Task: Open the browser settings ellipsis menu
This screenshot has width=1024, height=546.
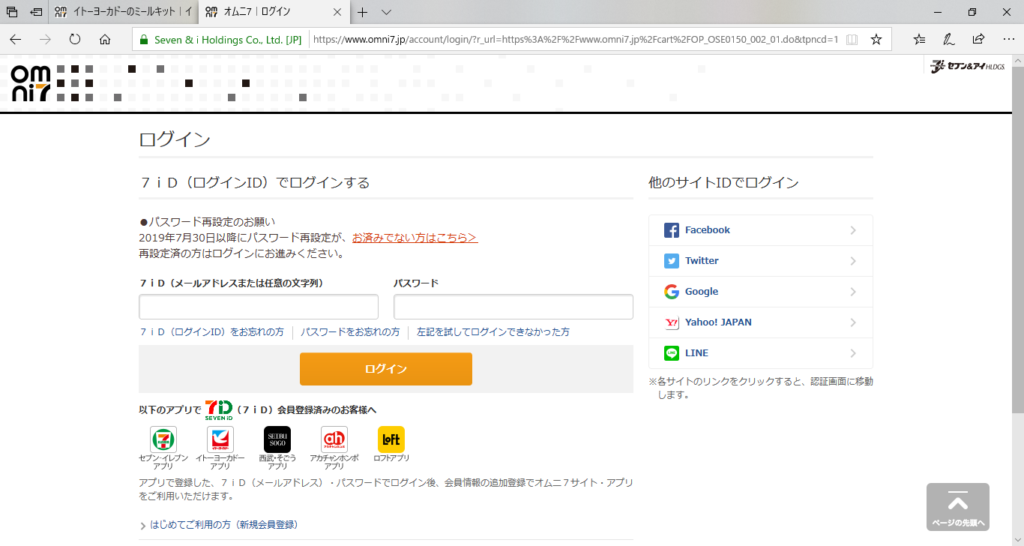Action: point(1008,39)
